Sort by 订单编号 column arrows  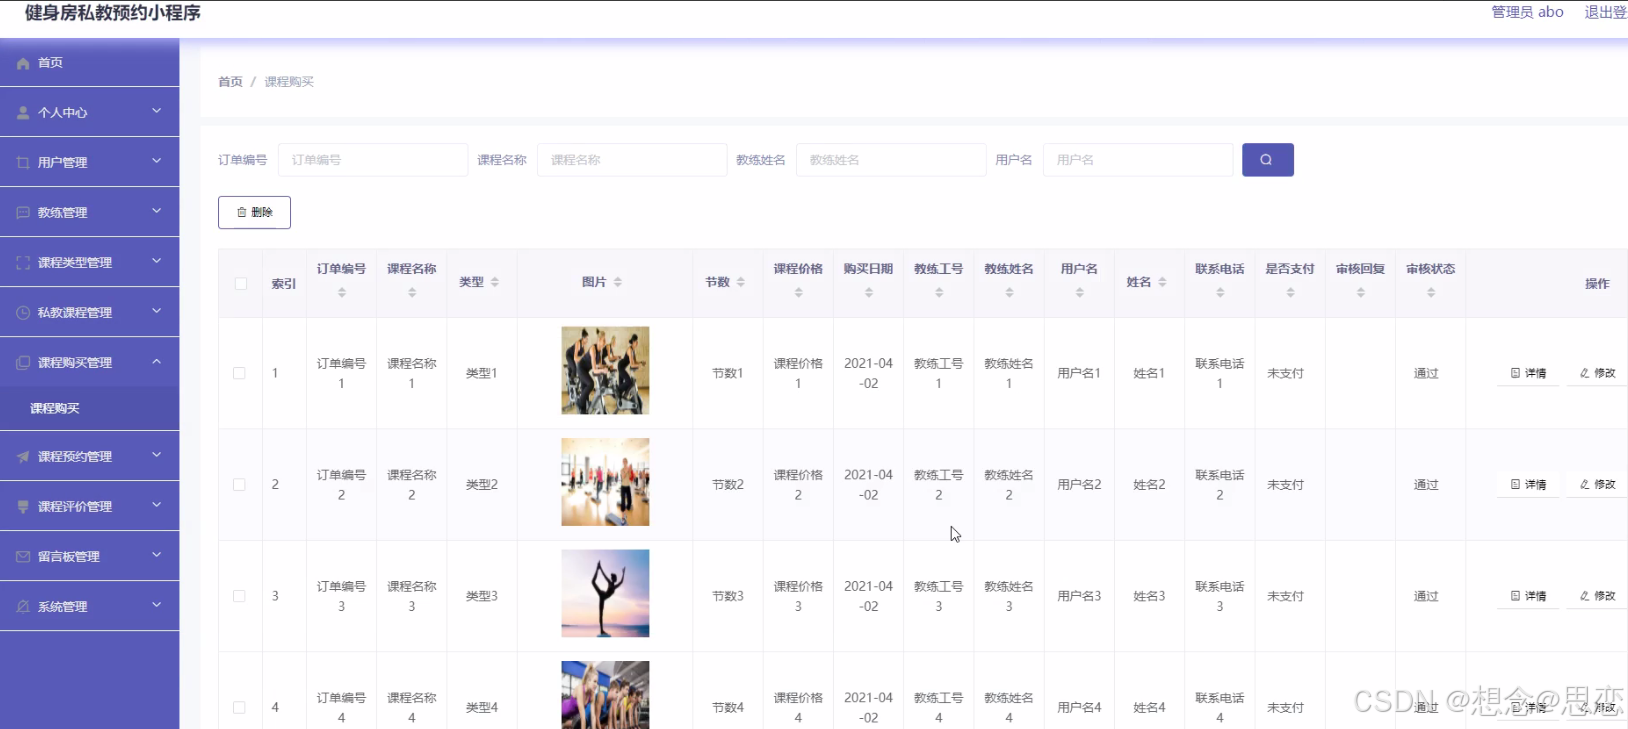coord(342,293)
